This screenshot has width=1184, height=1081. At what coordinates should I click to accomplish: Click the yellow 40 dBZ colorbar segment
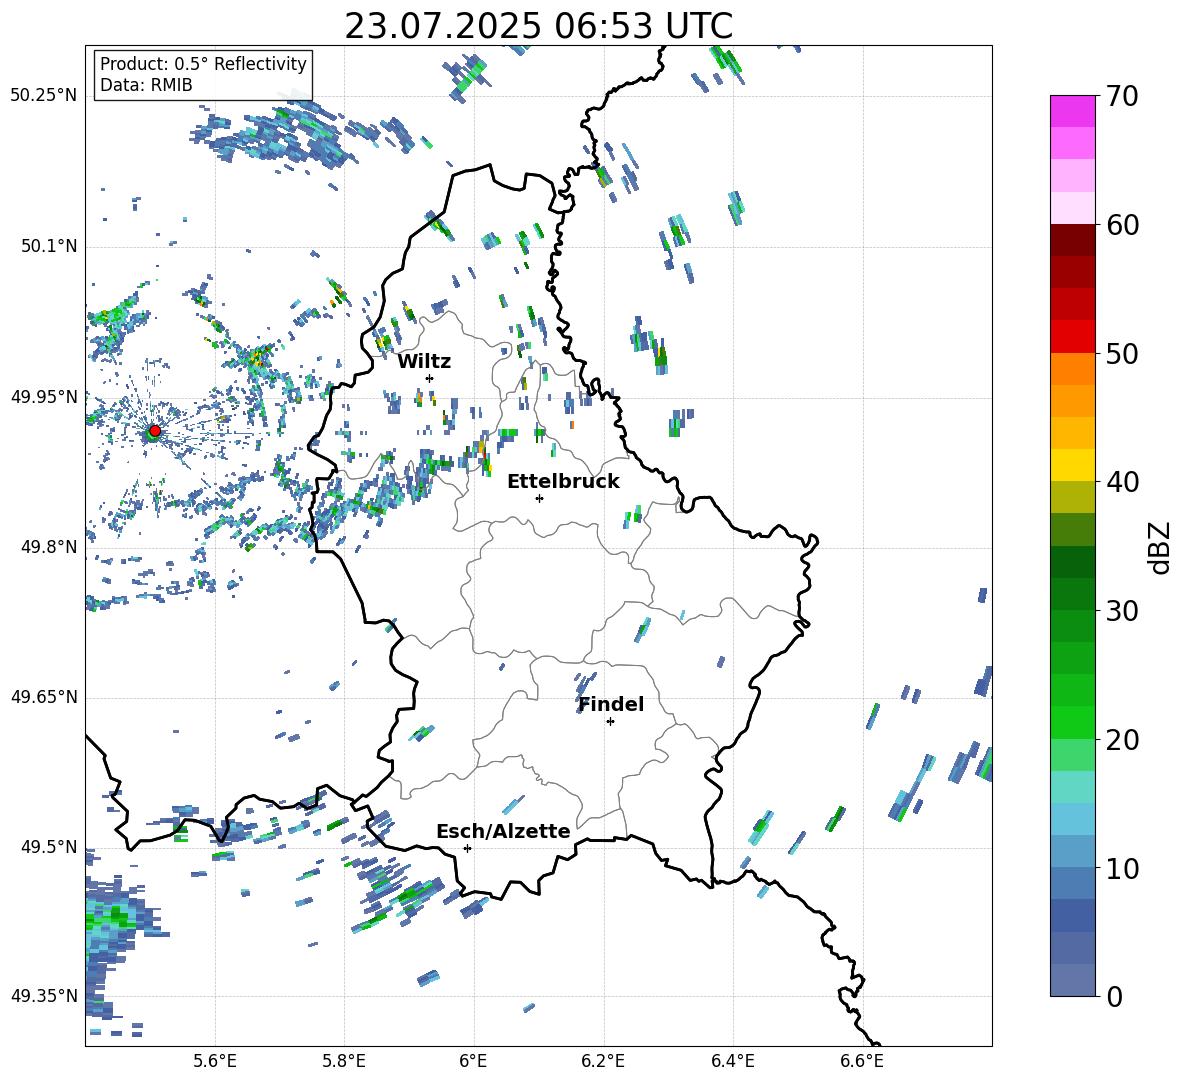(1072, 465)
